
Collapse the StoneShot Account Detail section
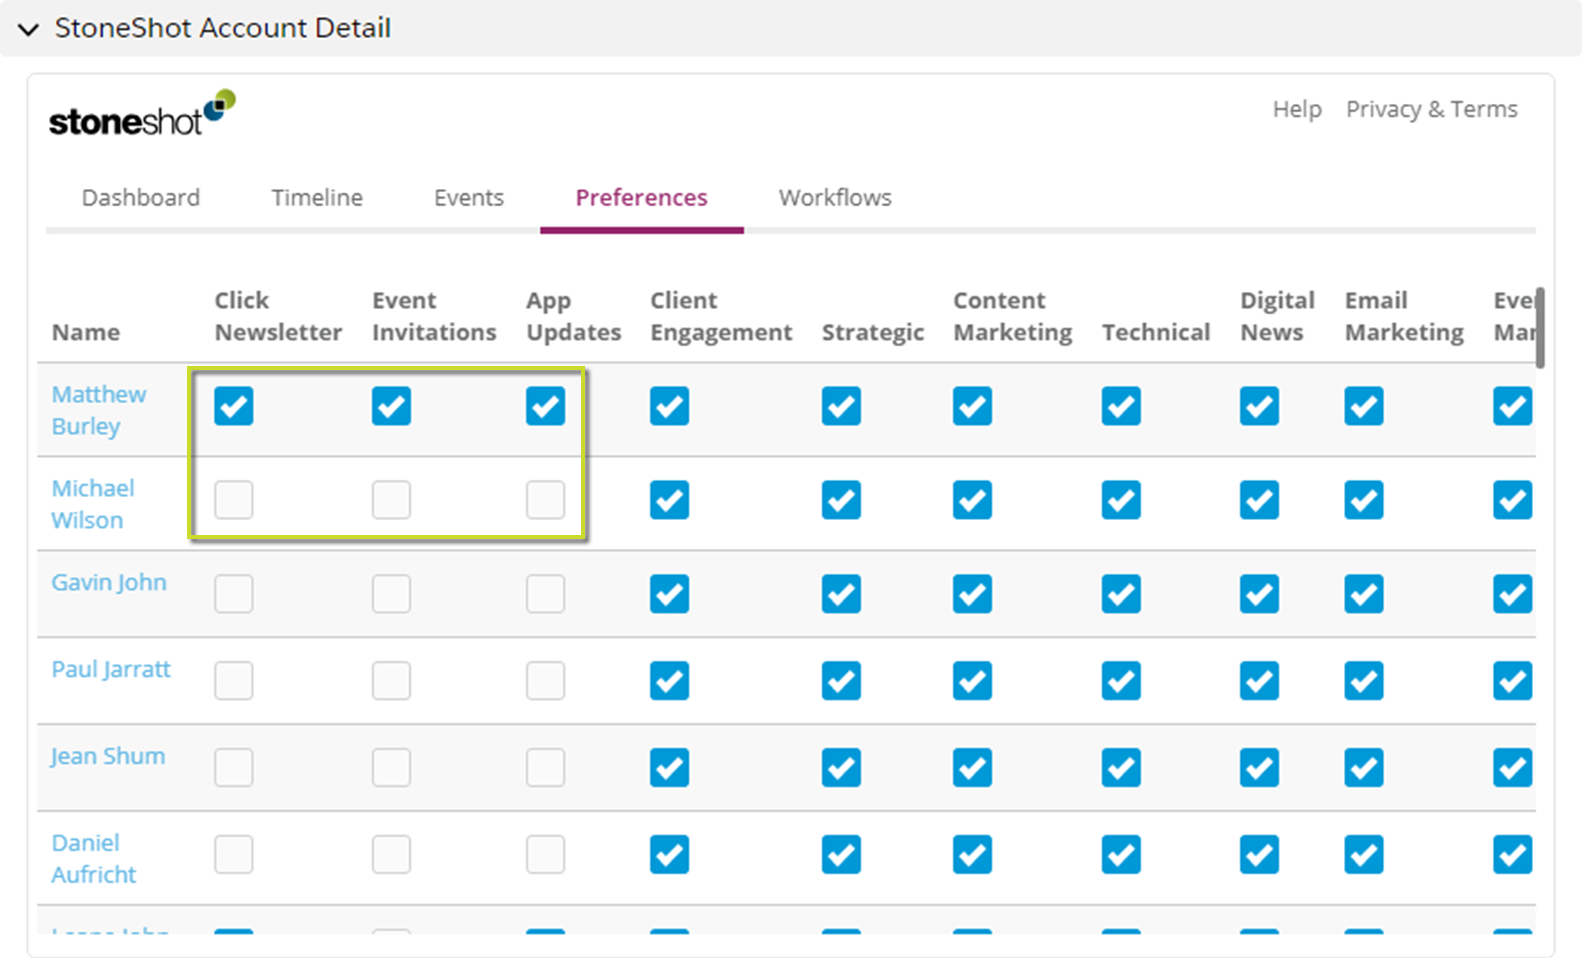pyautogui.click(x=29, y=29)
